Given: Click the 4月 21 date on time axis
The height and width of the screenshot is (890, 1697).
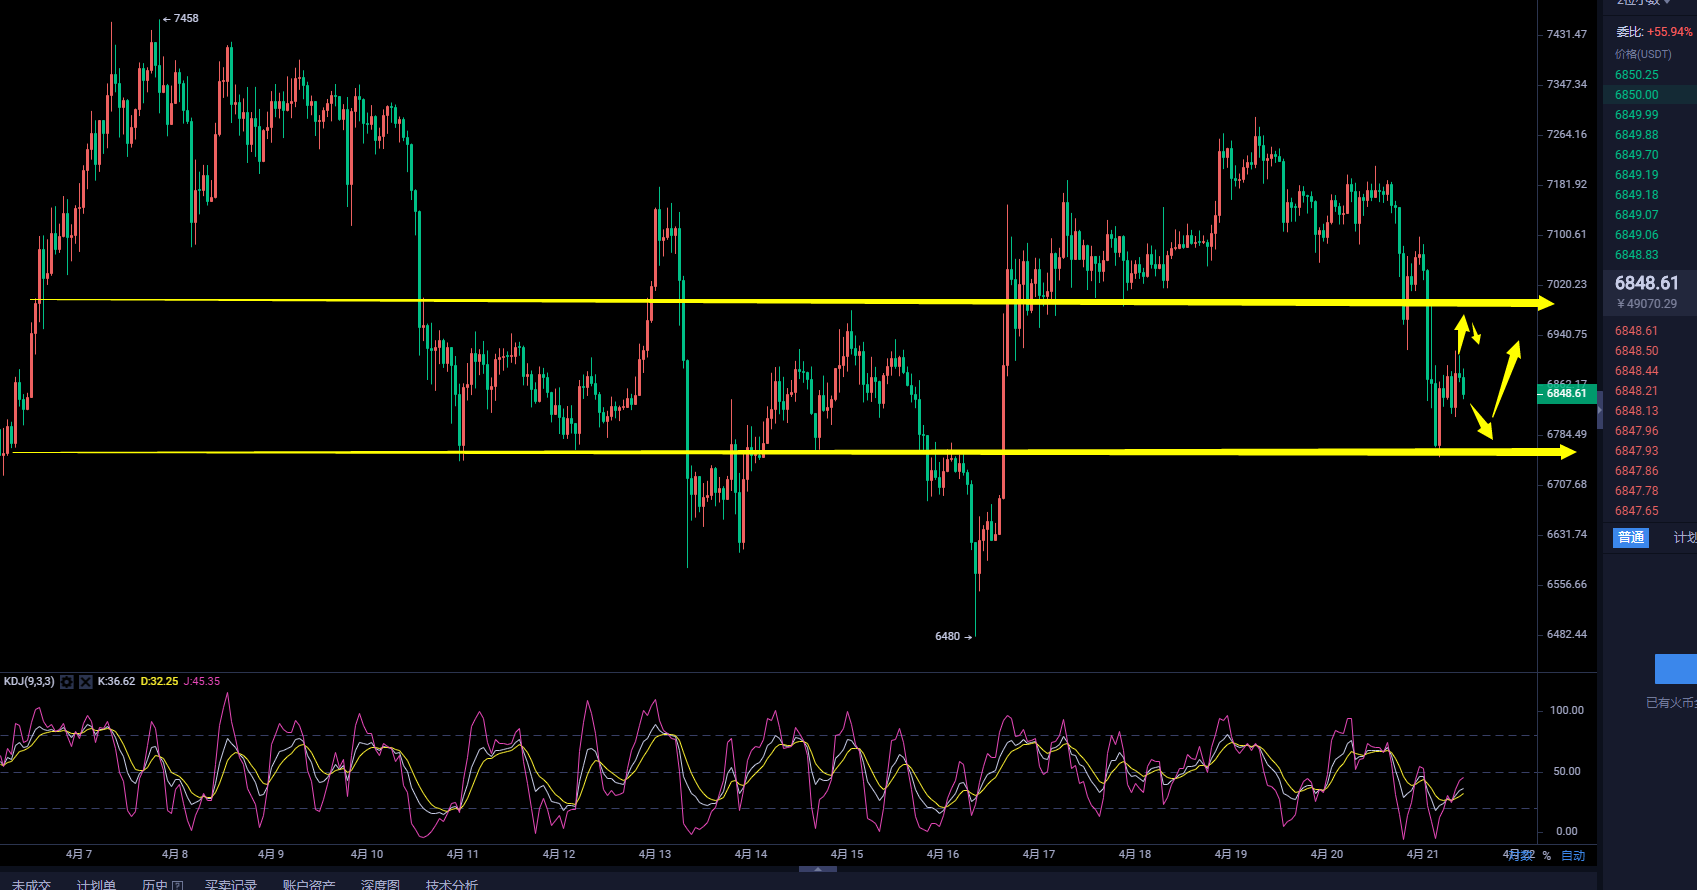Looking at the screenshot, I should [1423, 854].
